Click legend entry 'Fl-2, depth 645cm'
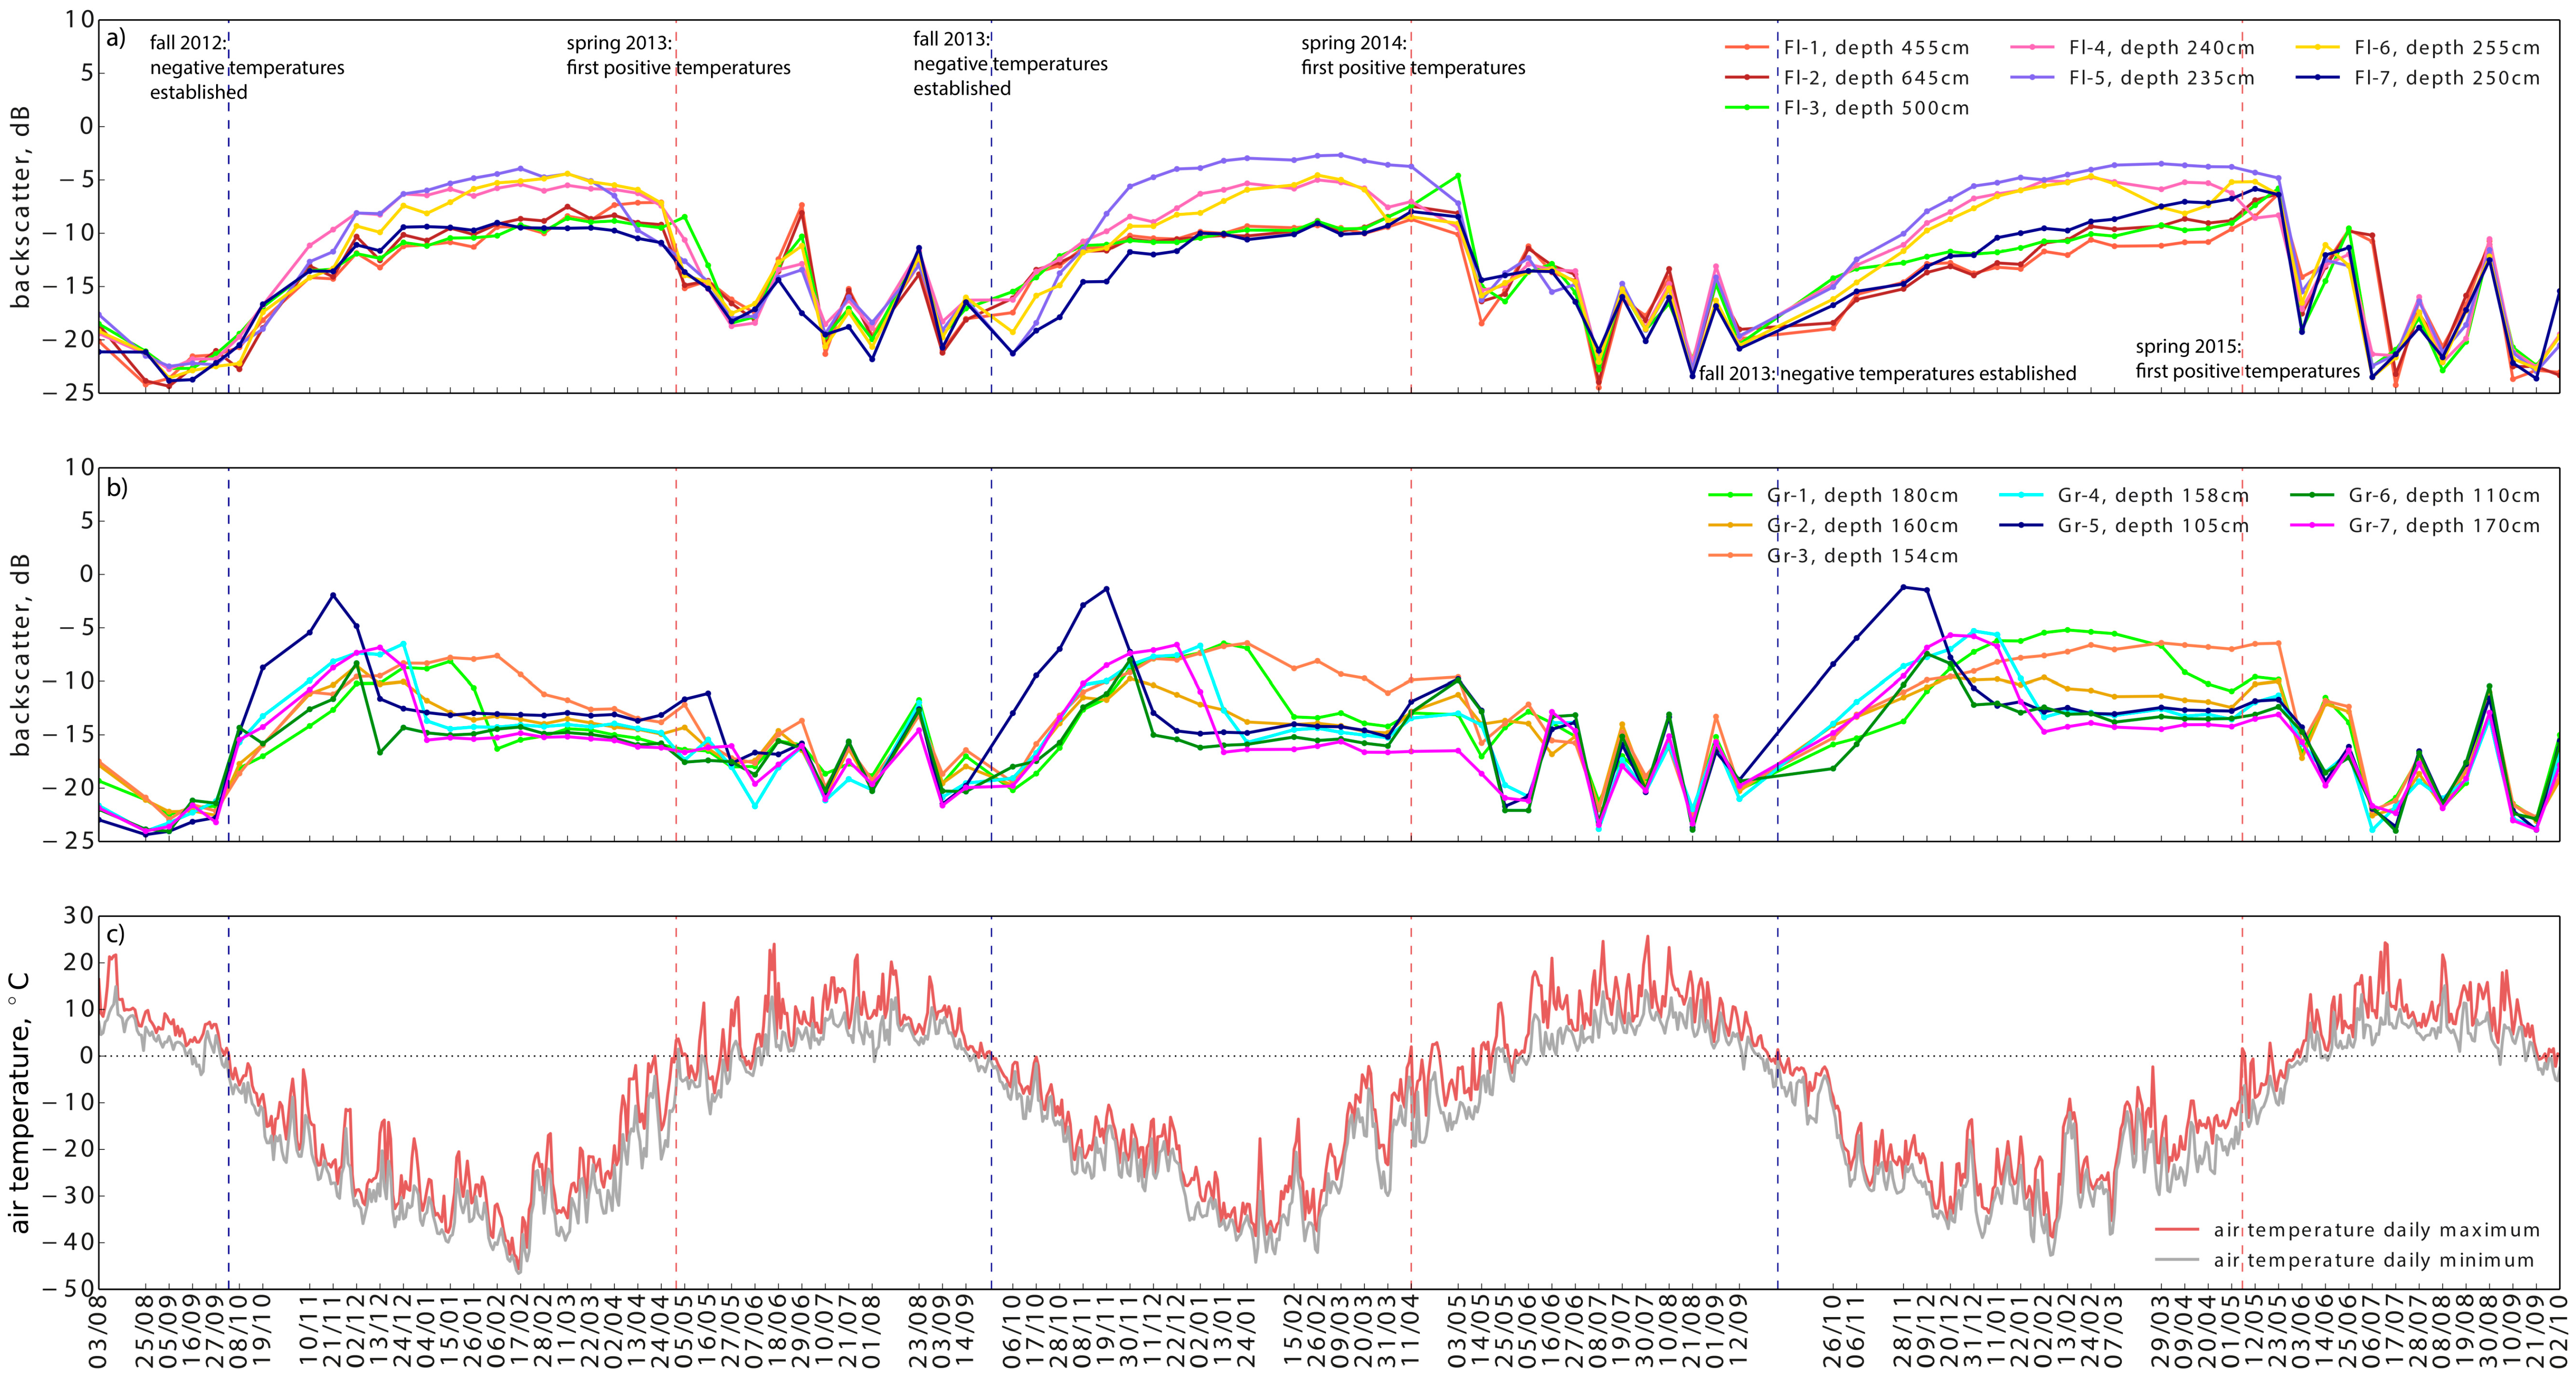This screenshot has width=2576, height=1377. pos(1848,77)
